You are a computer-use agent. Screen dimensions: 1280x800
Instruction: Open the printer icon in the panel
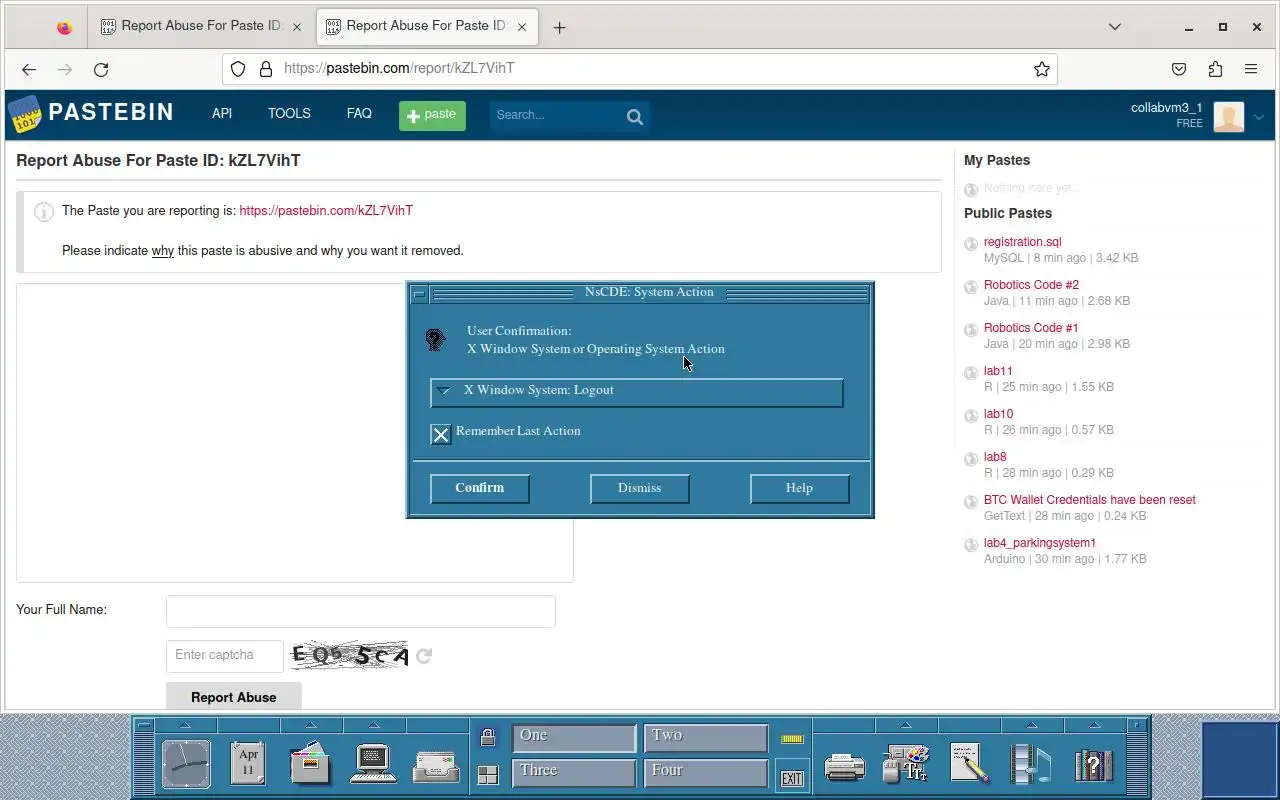(844, 767)
